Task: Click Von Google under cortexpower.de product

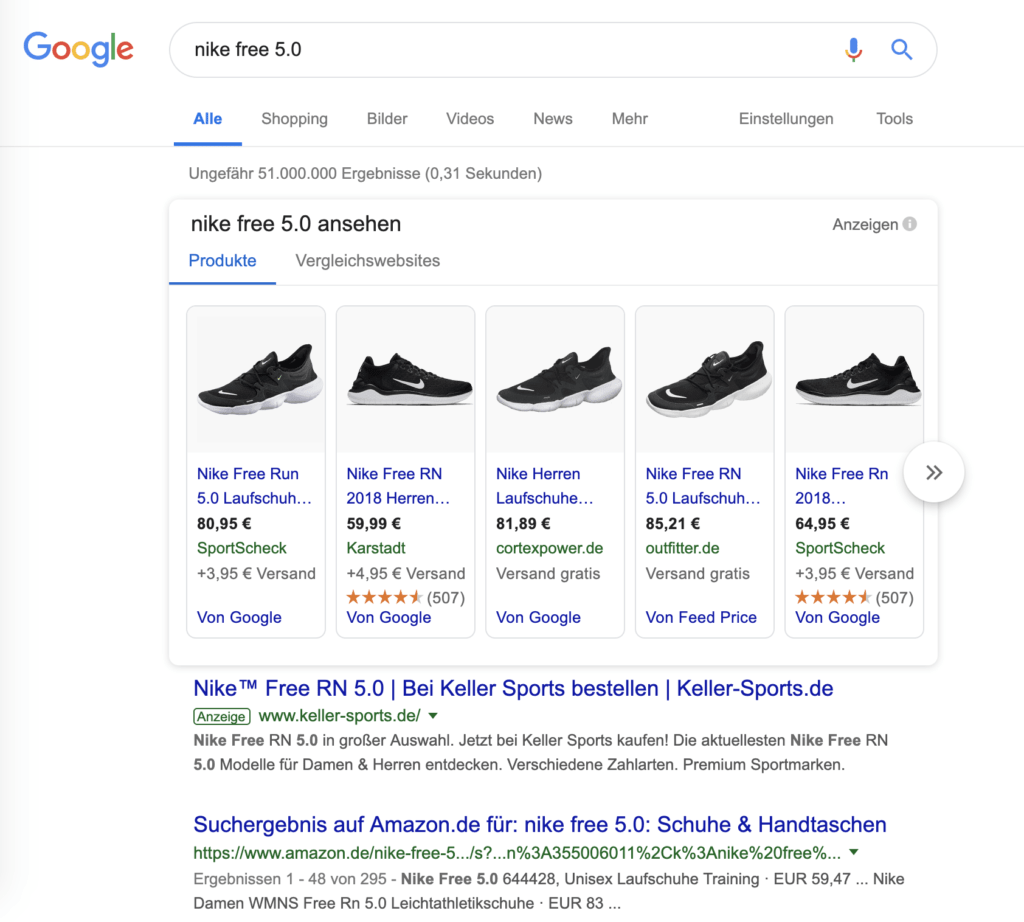Action: point(538,617)
